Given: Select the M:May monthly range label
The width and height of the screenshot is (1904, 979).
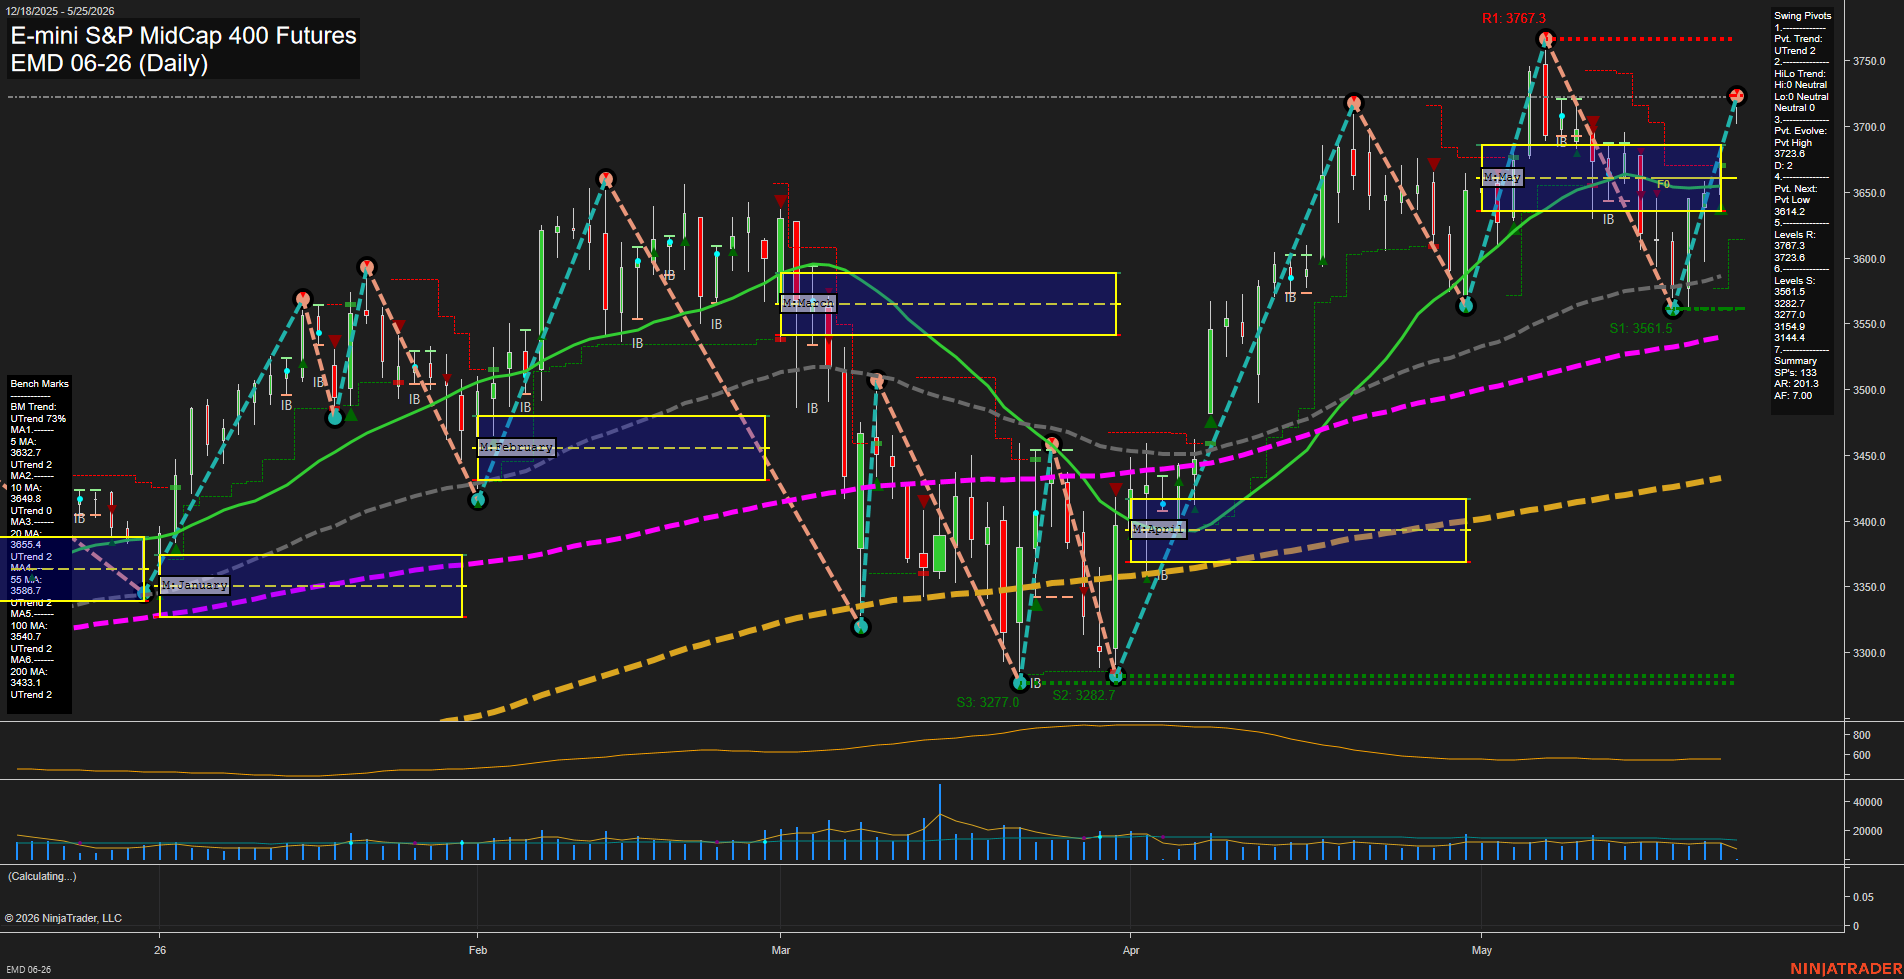Looking at the screenshot, I should click(x=1502, y=177).
